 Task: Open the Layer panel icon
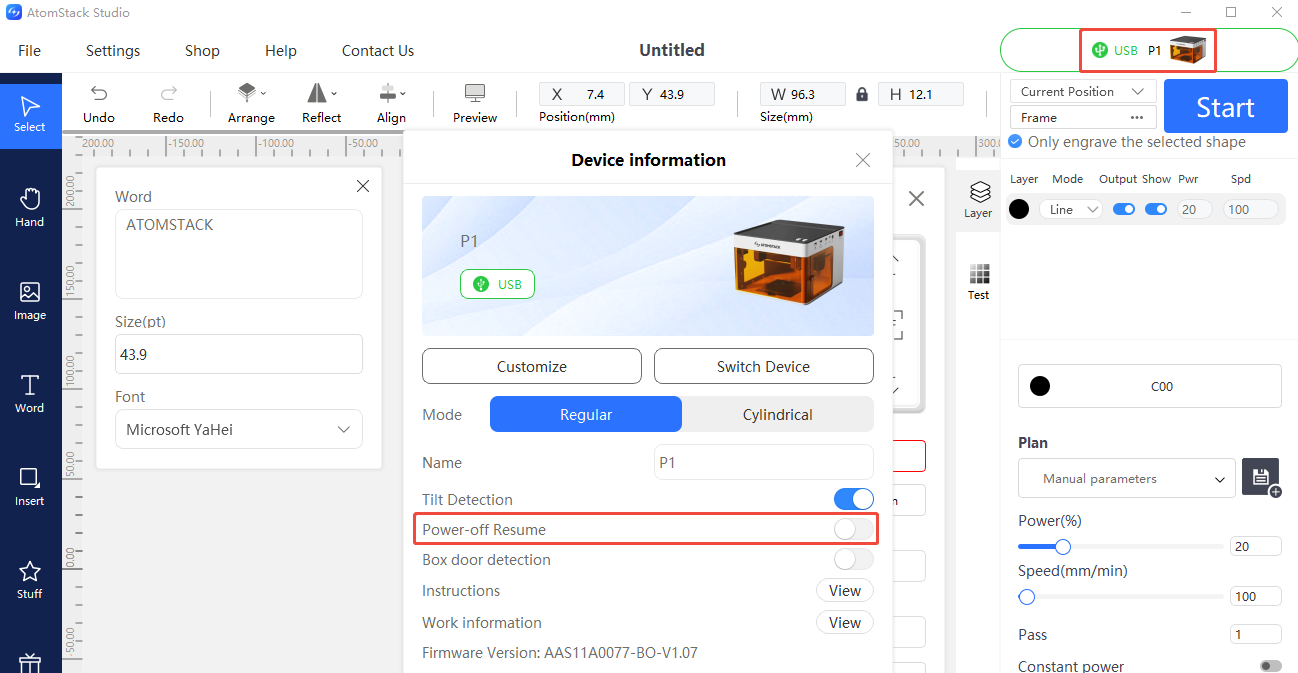pyautogui.click(x=979, y=197)
